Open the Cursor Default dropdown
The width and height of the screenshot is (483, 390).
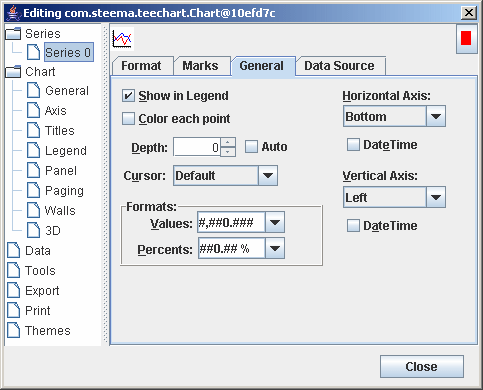pos(268,175)
